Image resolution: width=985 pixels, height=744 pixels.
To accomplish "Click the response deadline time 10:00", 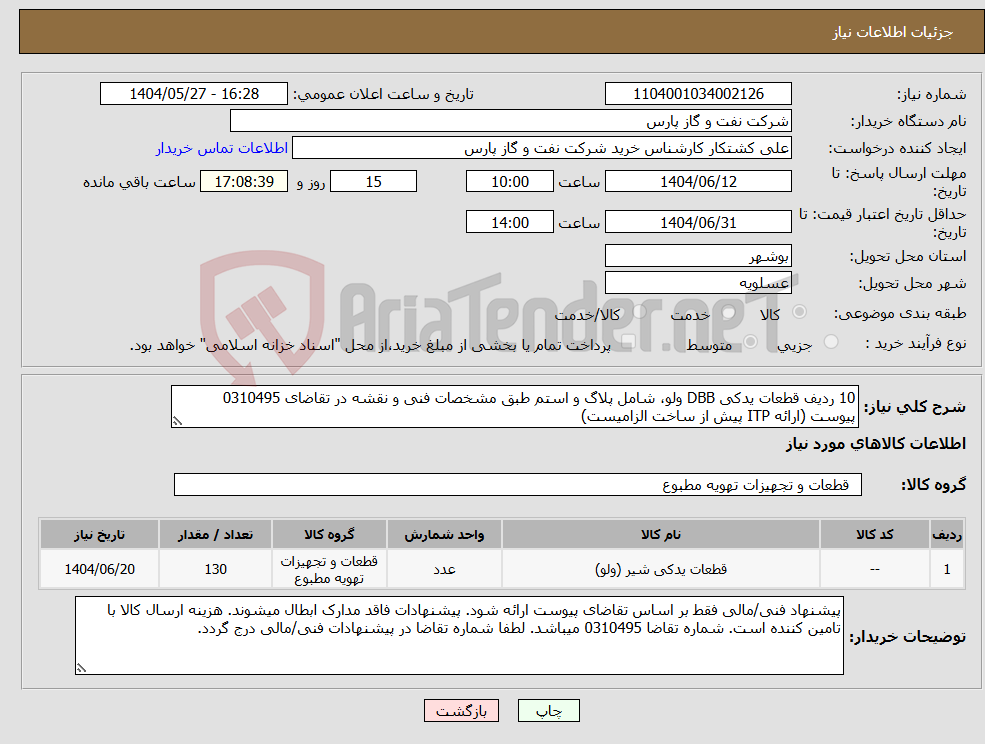I will point(509,182).
